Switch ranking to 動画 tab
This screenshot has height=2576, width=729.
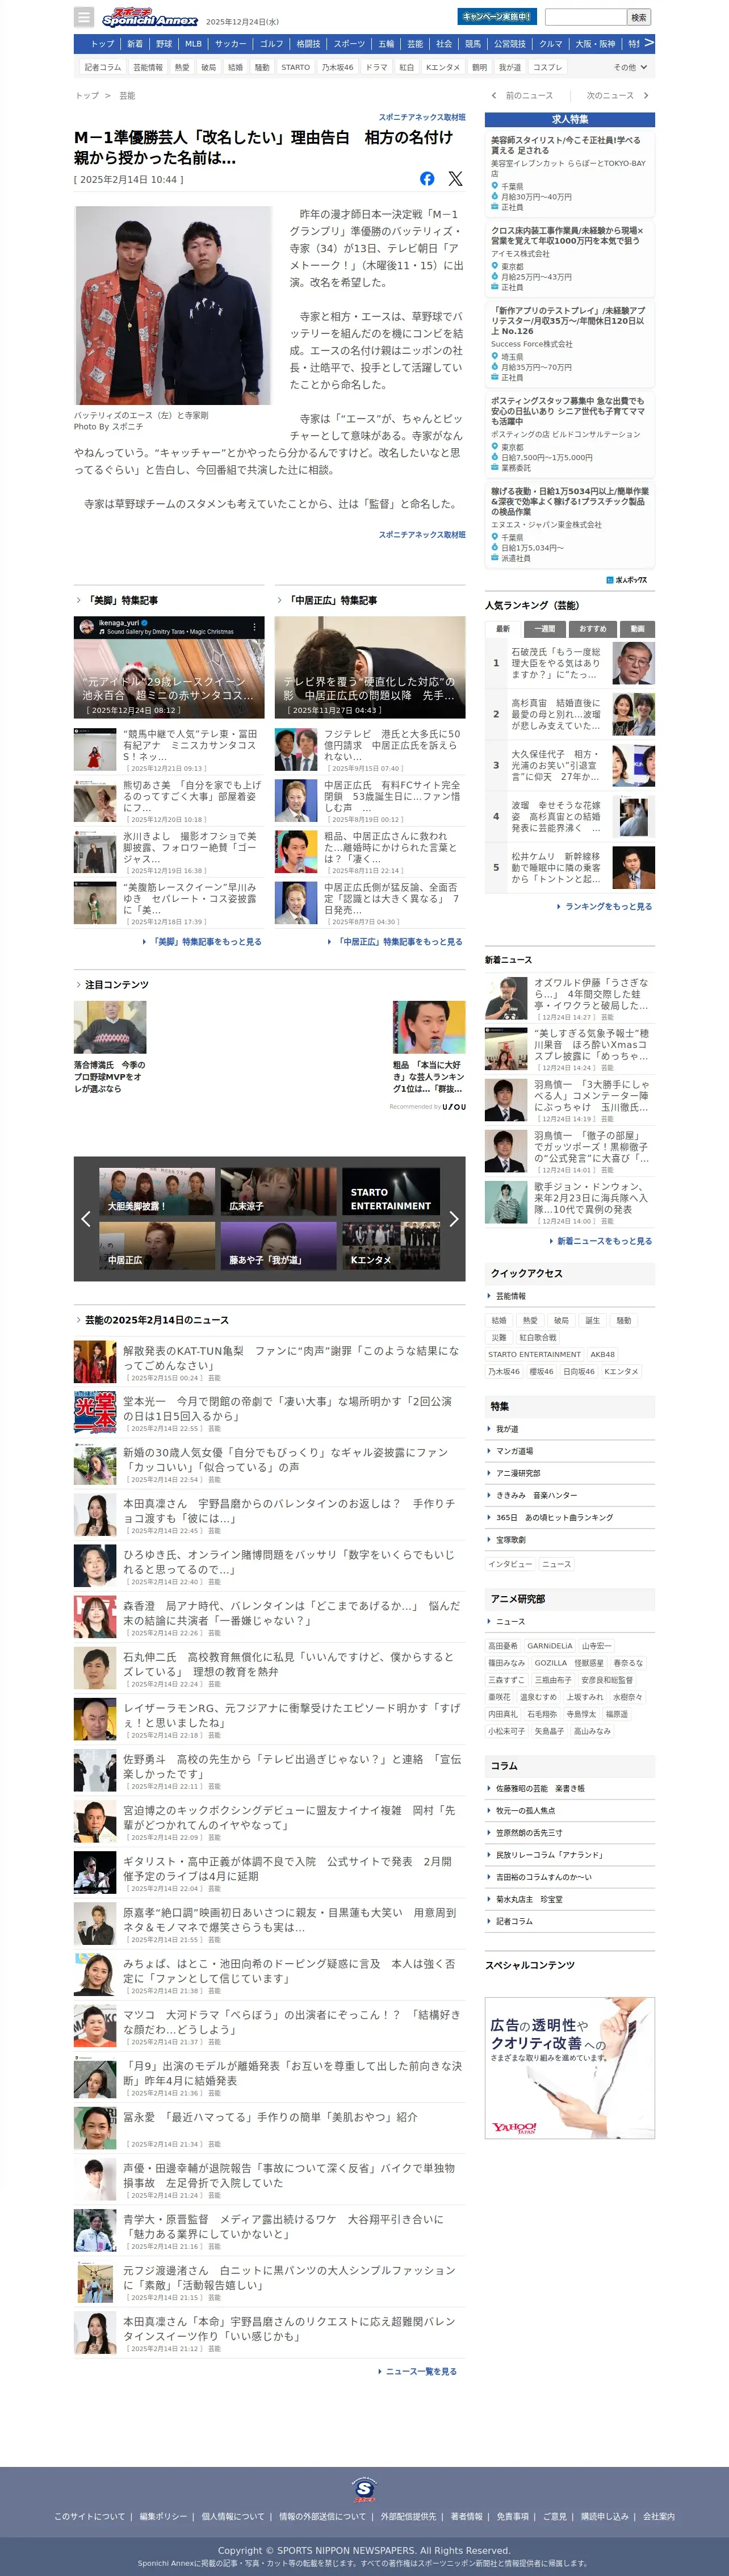[x=637, y=629]
